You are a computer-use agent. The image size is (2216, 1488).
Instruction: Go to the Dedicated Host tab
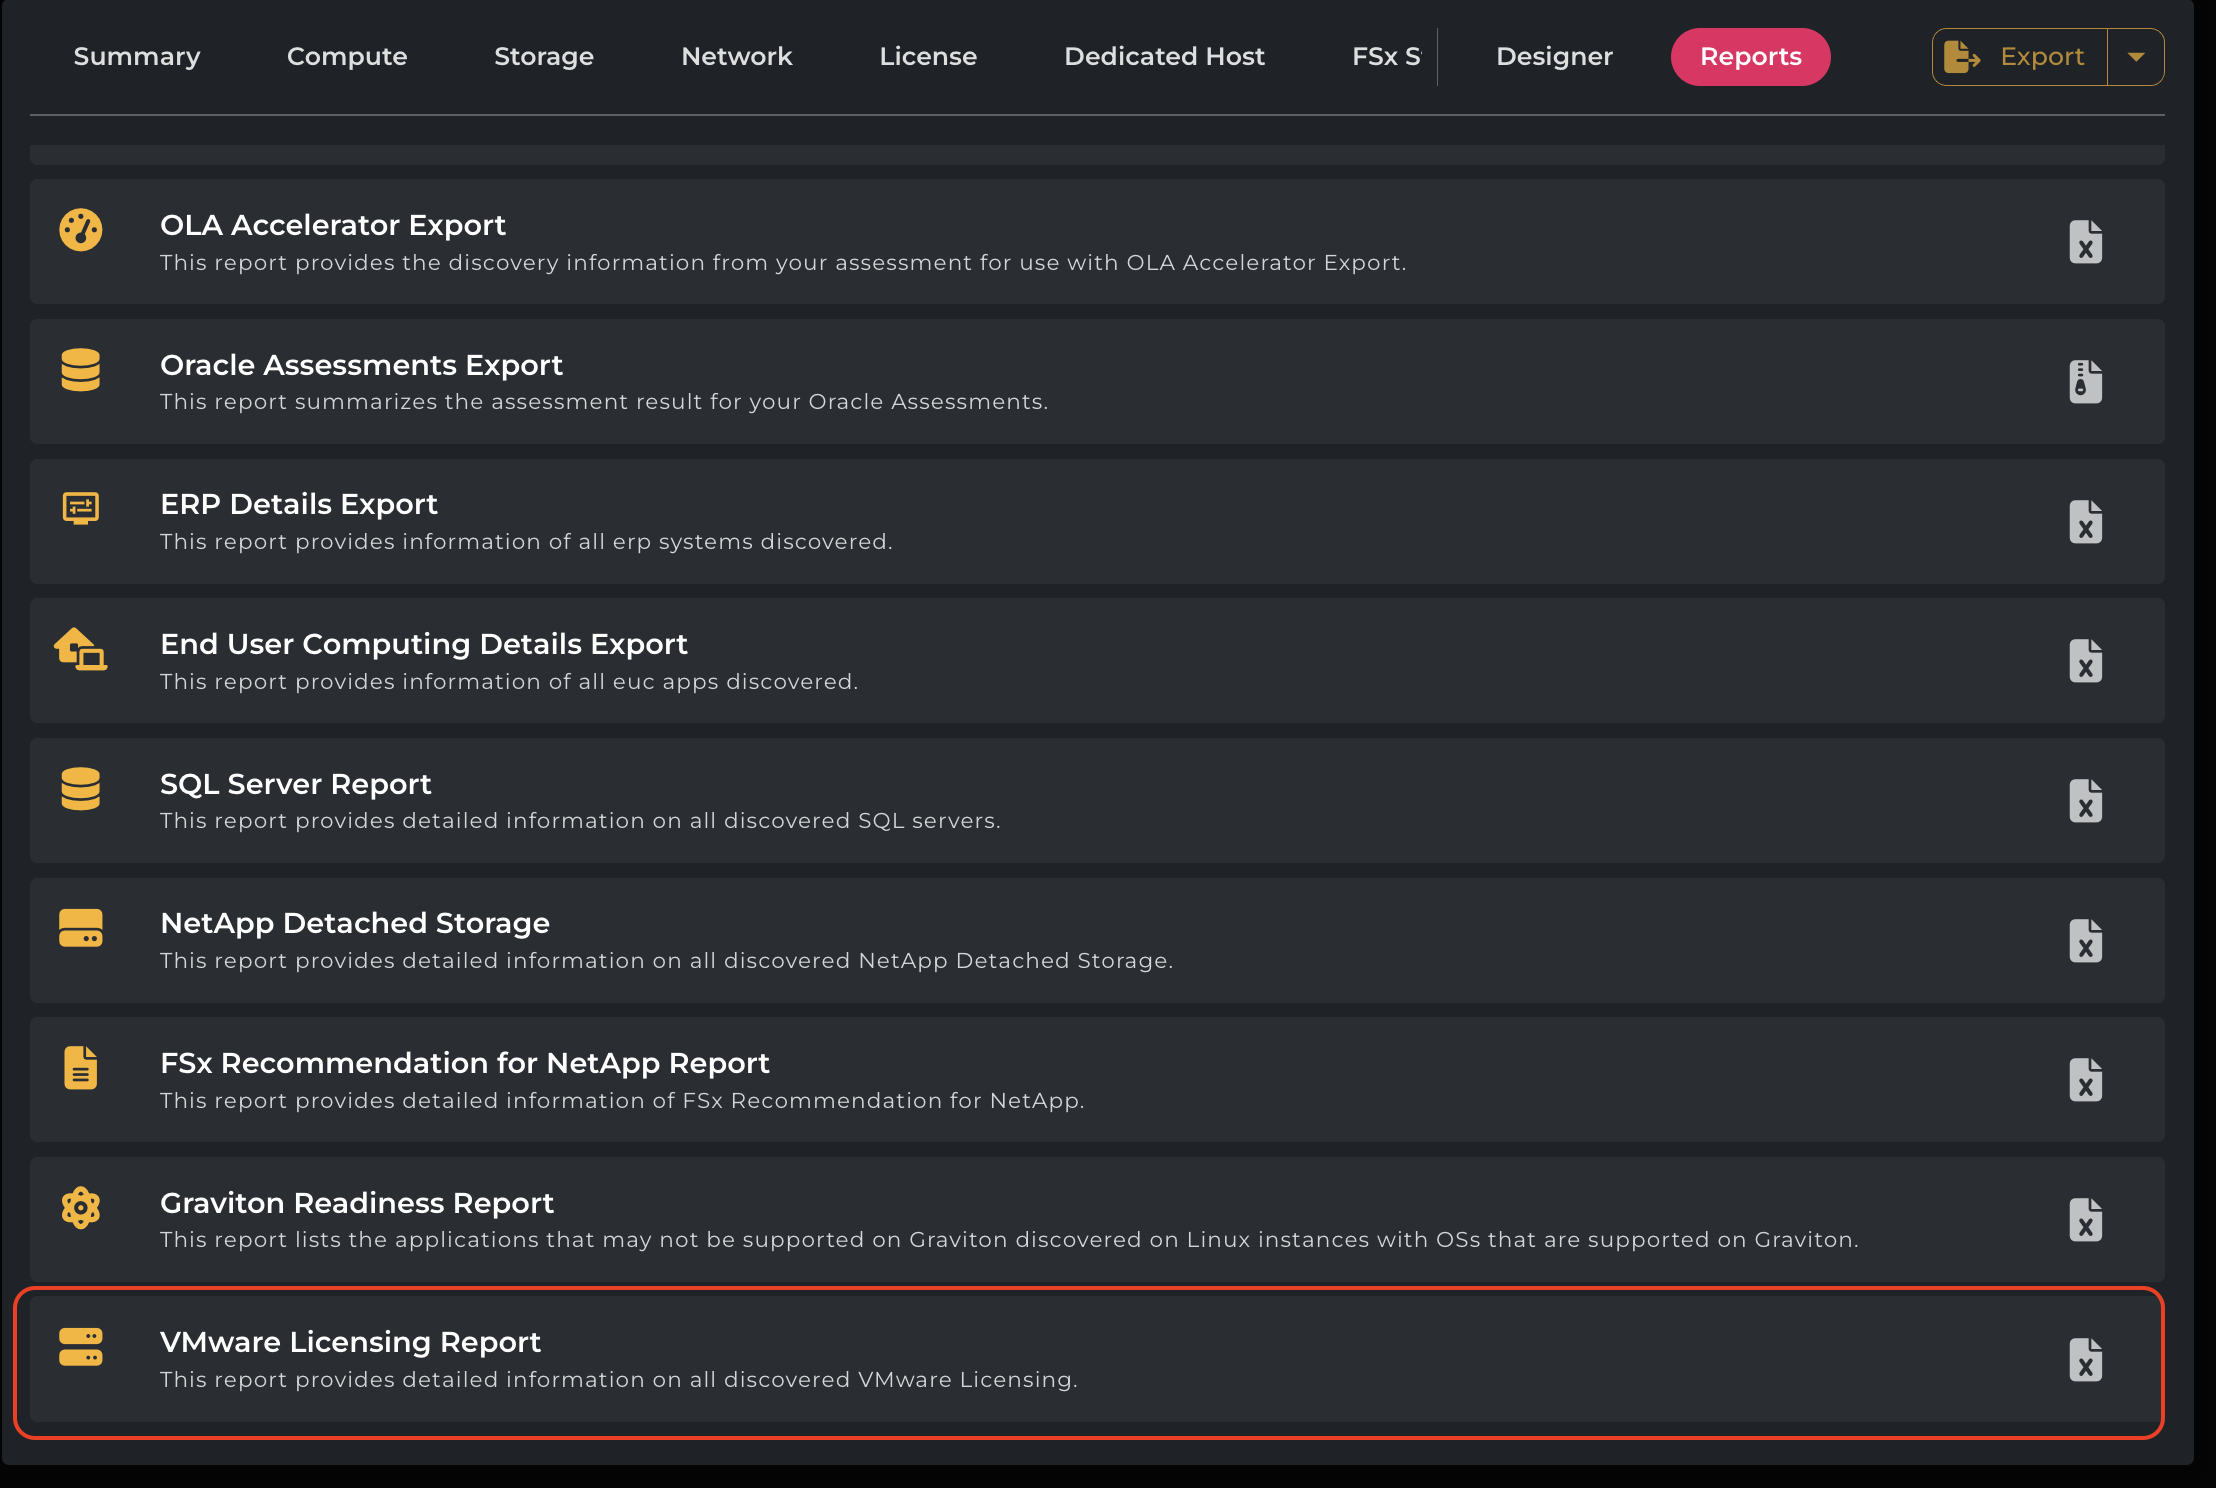tap(1164, 57)
